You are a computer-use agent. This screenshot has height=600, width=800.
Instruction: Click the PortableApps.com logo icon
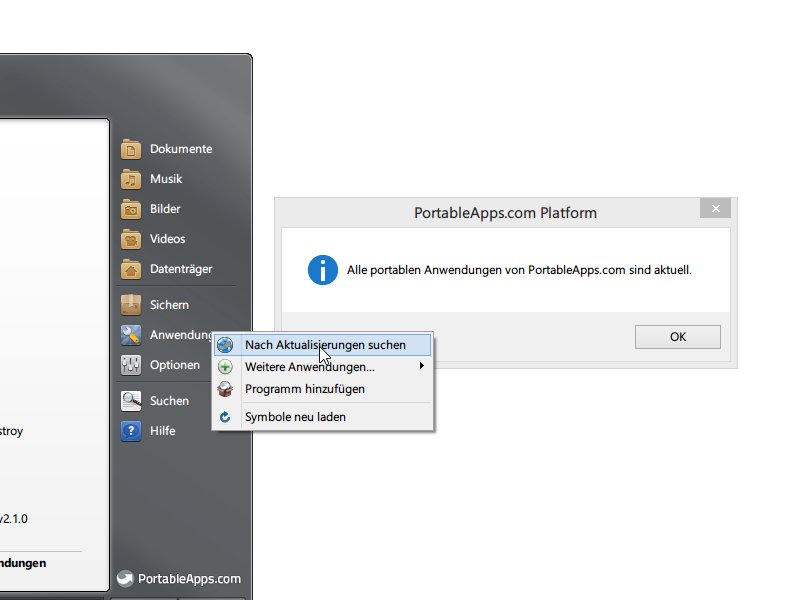point(125,579)
